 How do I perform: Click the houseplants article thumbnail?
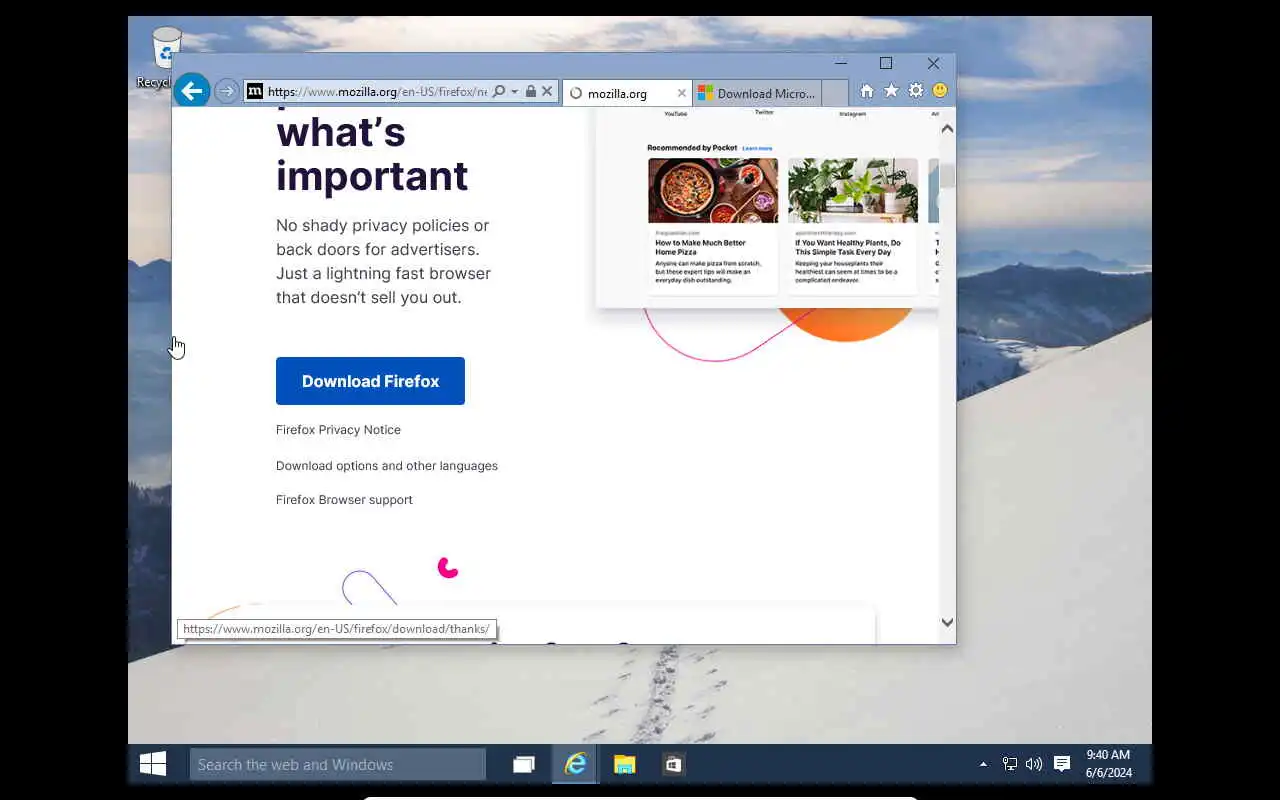[x=853, y=190]
